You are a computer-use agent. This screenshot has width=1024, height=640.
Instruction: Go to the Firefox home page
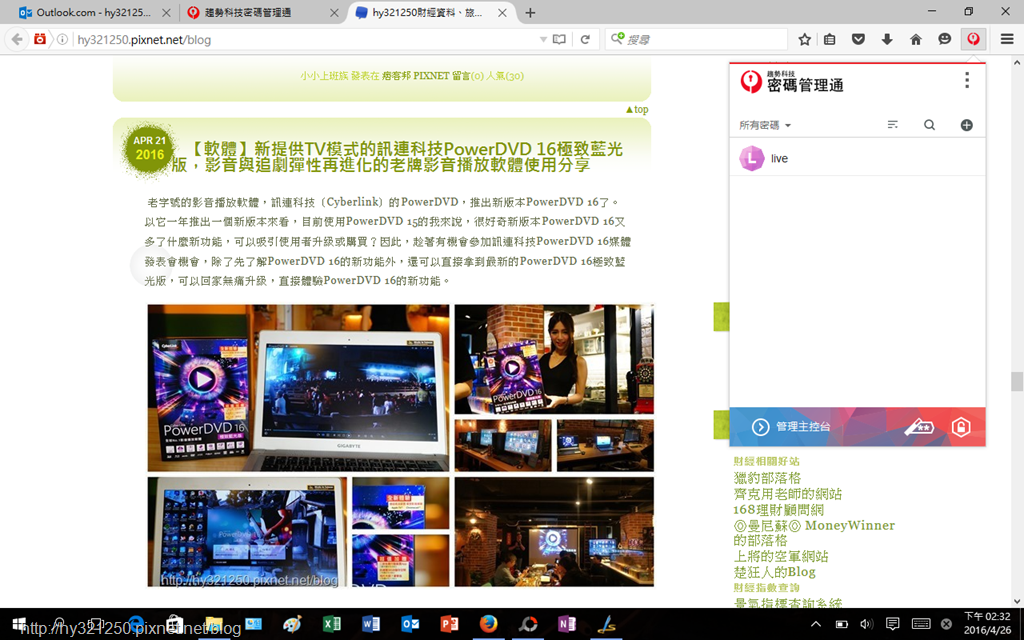click(916, 39)
